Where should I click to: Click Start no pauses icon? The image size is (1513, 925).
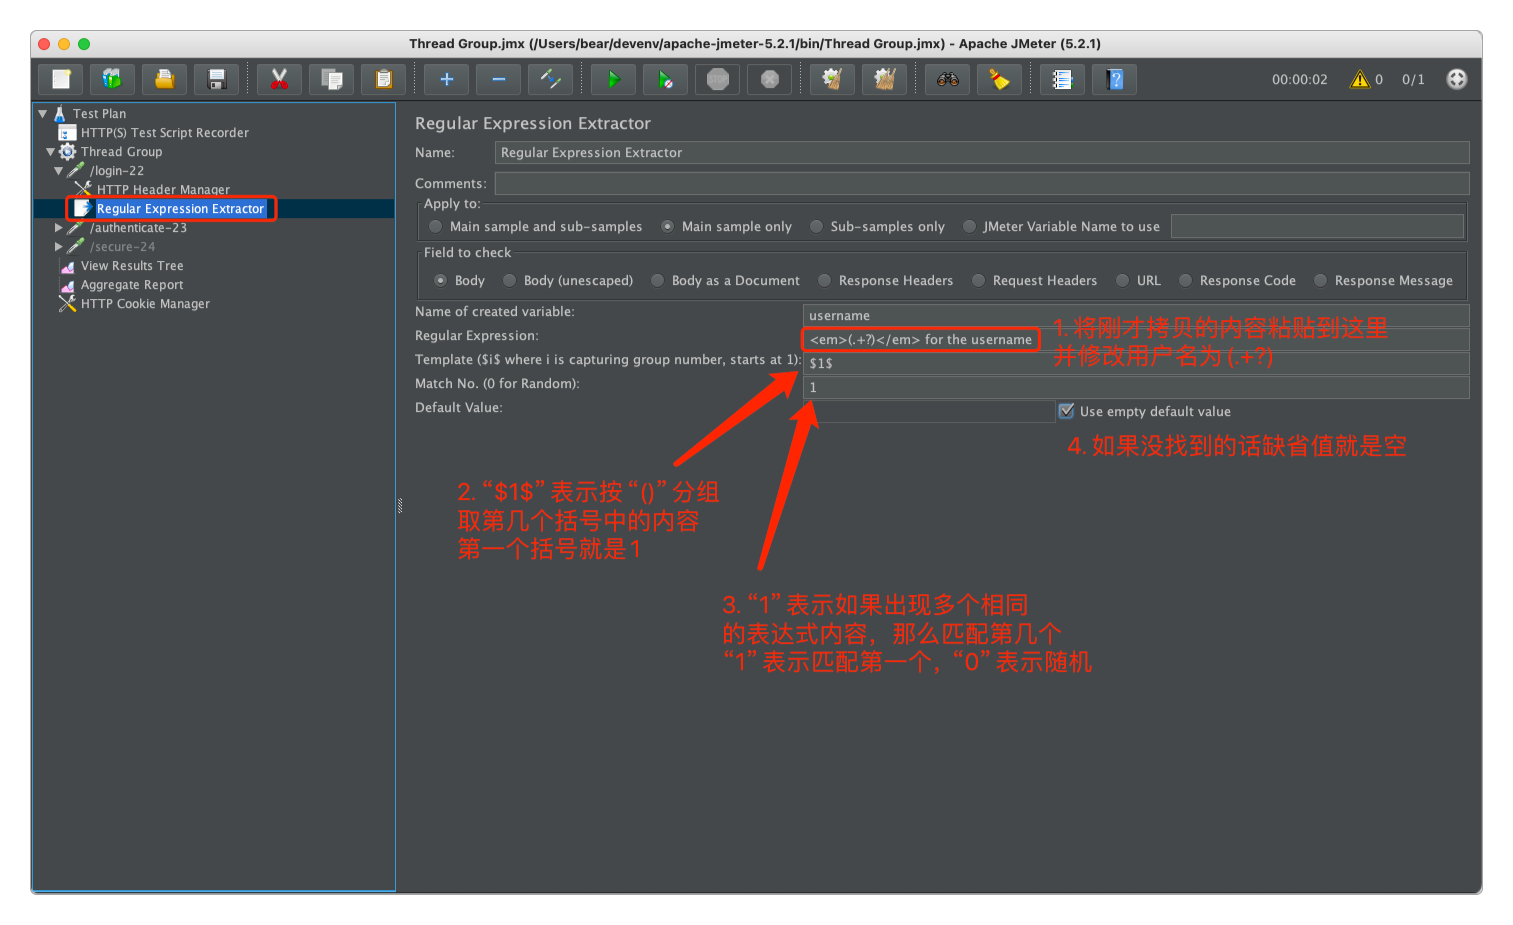[x=665, y=79]
